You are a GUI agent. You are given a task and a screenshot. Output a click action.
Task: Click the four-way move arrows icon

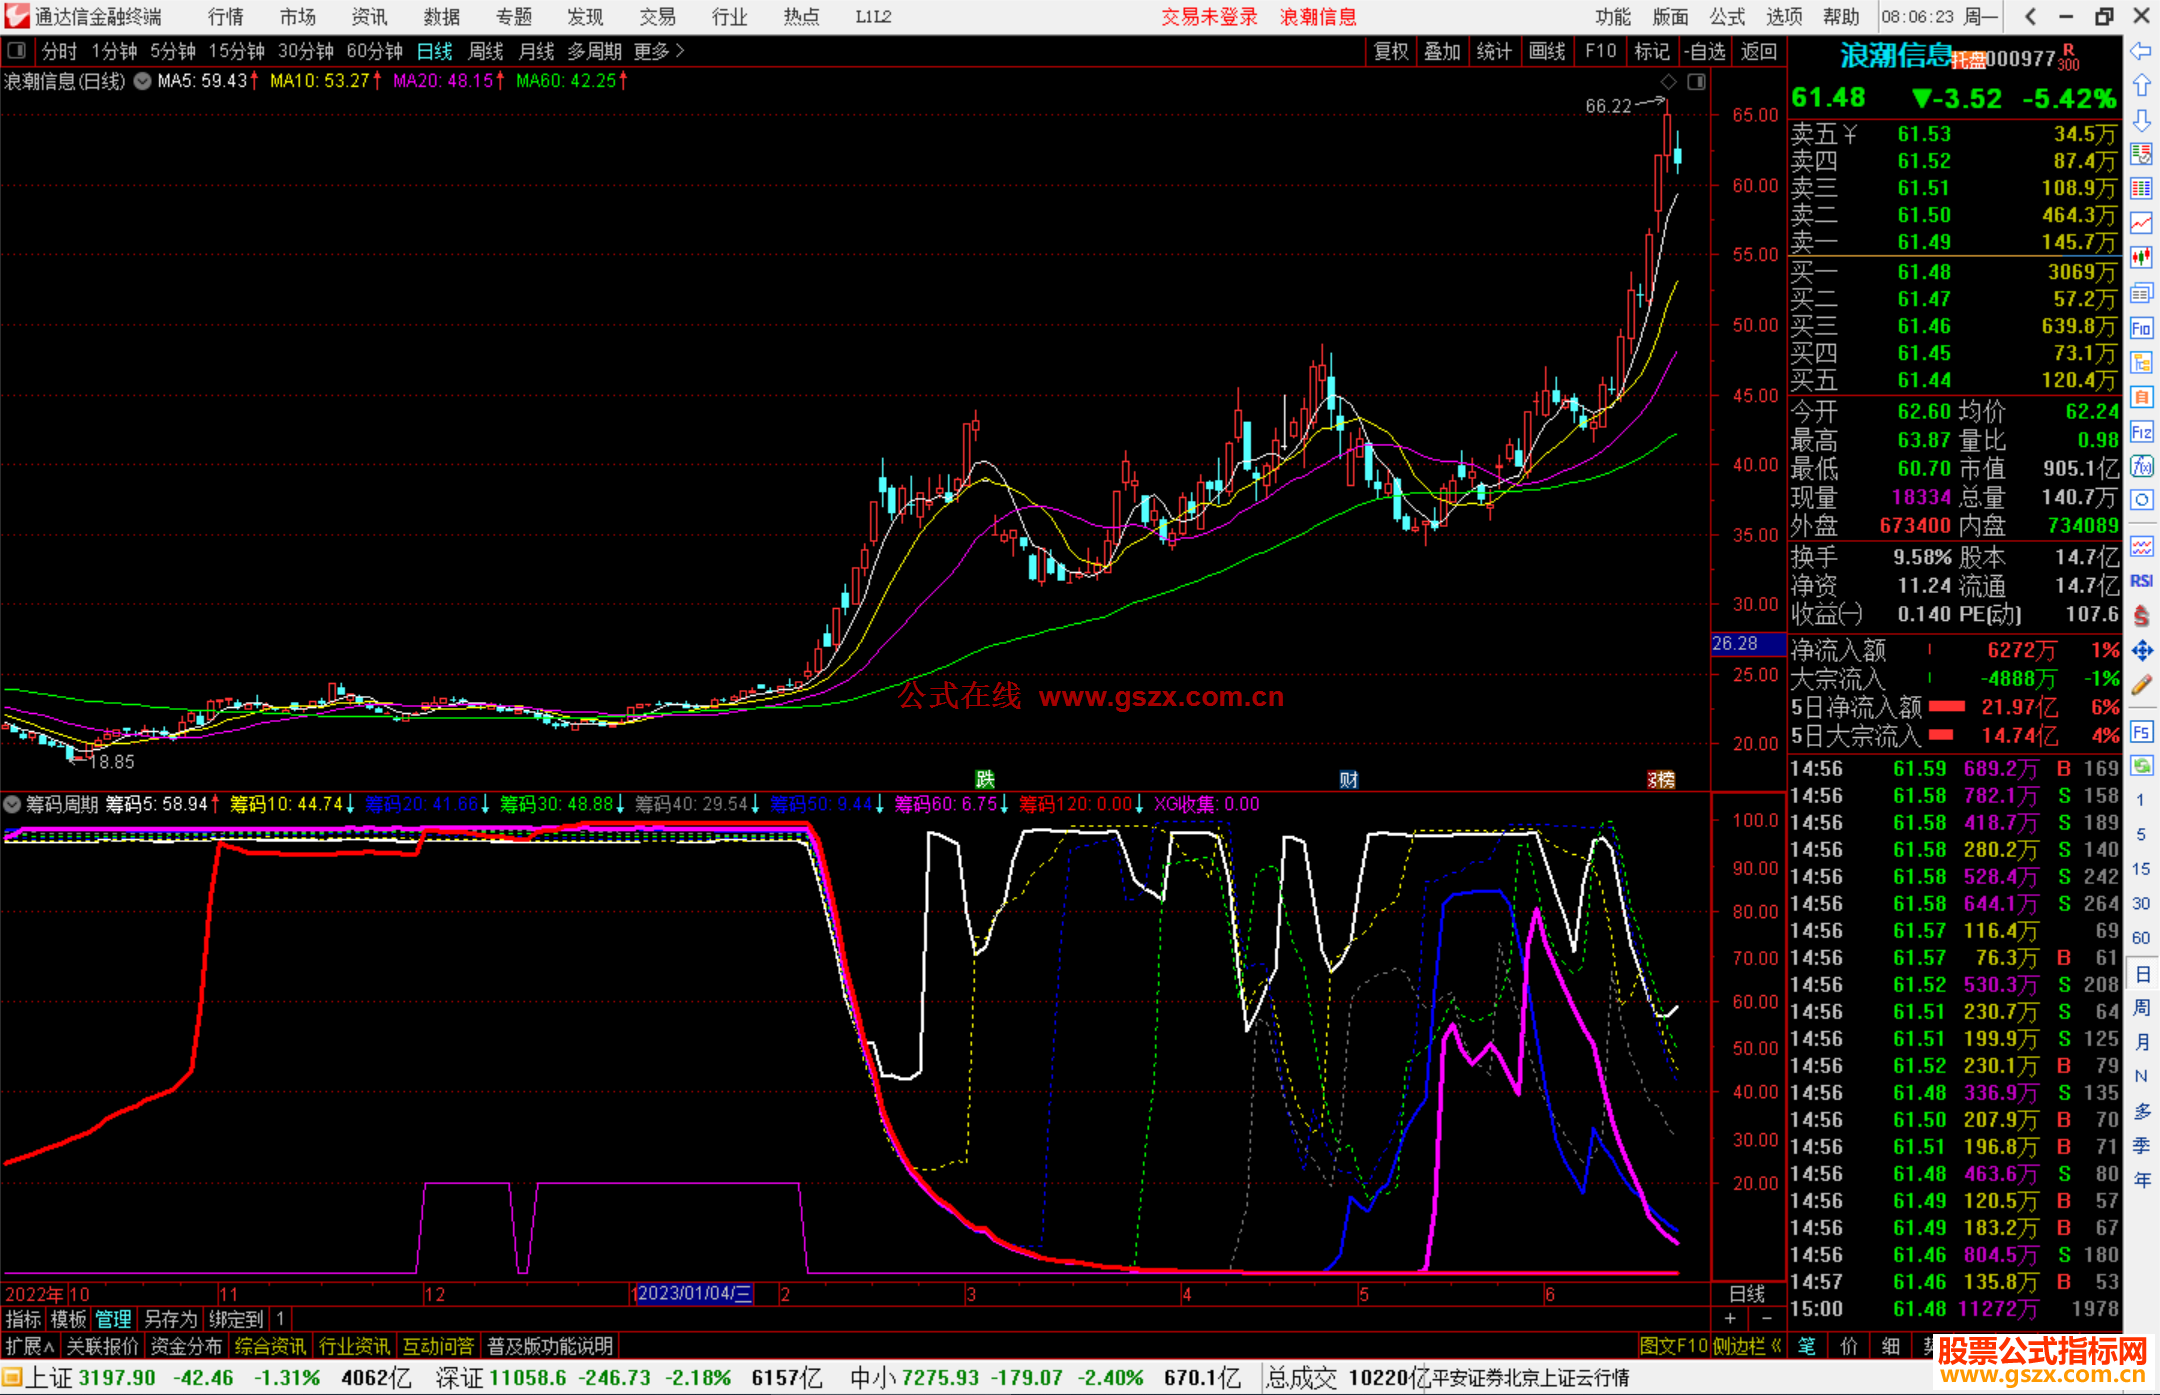click(x=2141, y=651)
